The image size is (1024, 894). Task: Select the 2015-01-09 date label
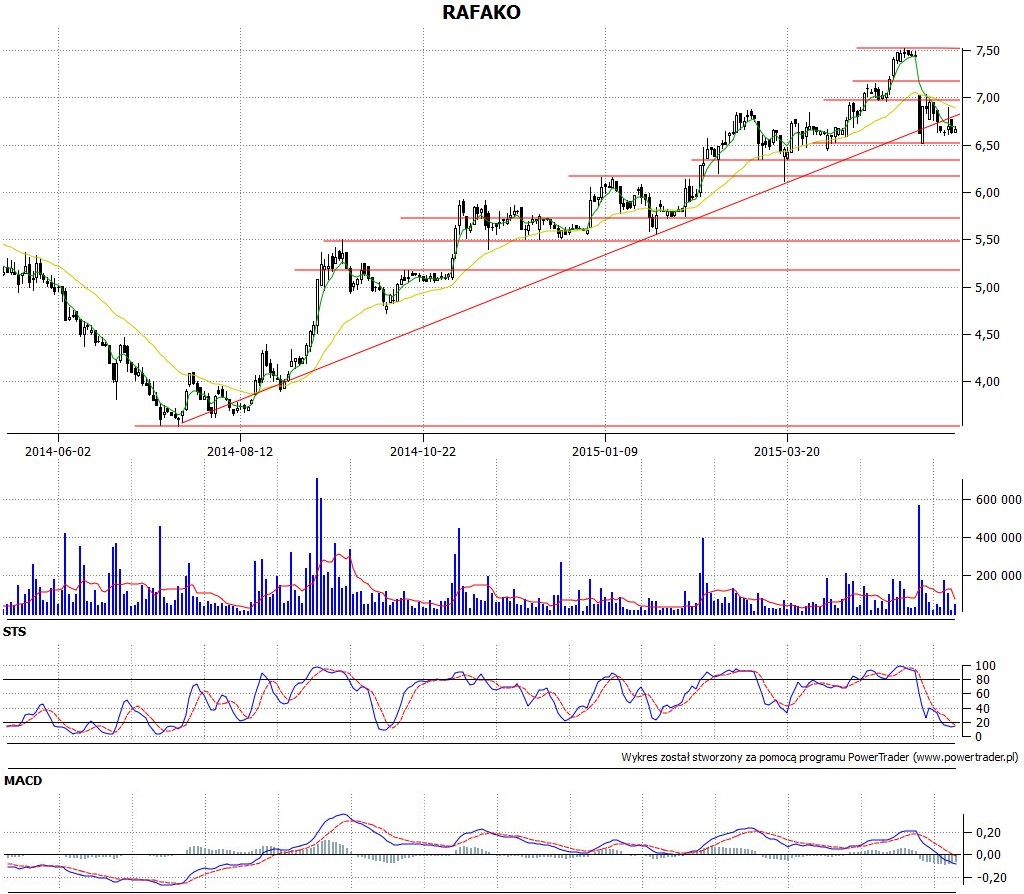click(605, 451)
